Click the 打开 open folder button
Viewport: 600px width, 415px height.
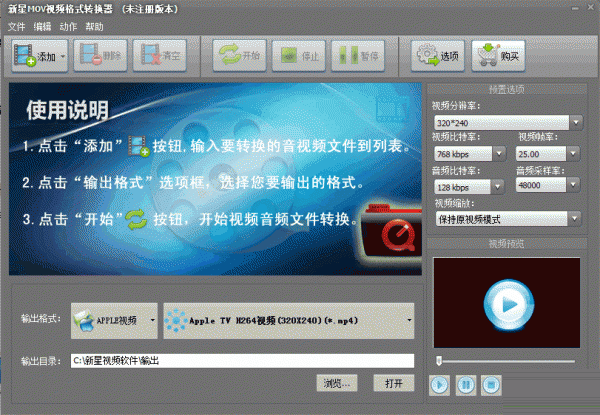(394, 383)
